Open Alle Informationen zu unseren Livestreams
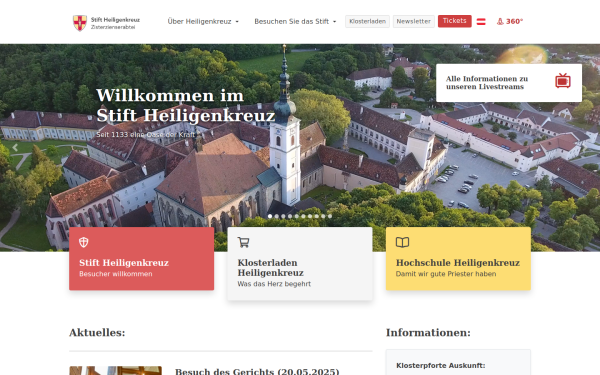This screenshot has width=600, height=375. pos(509,83)
